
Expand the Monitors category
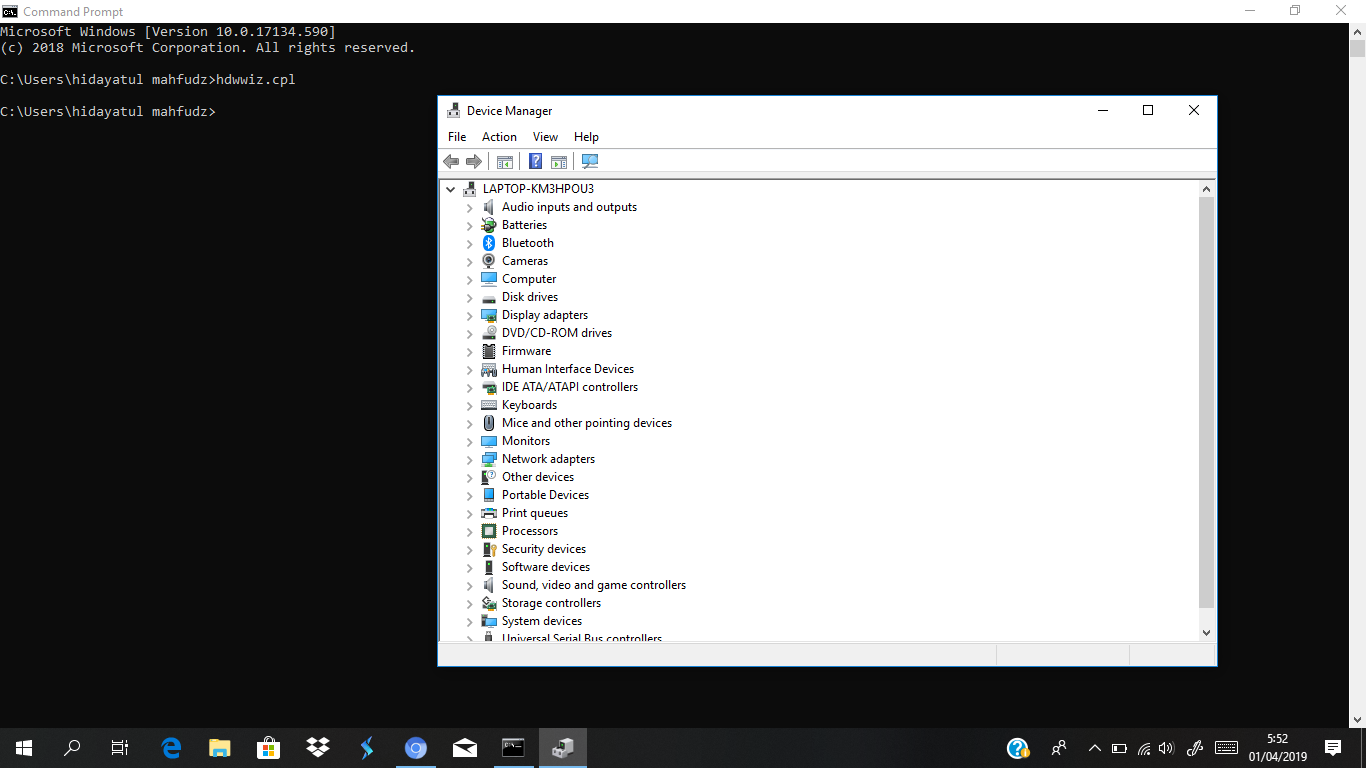pyautogui.click(x=470, y=442)
